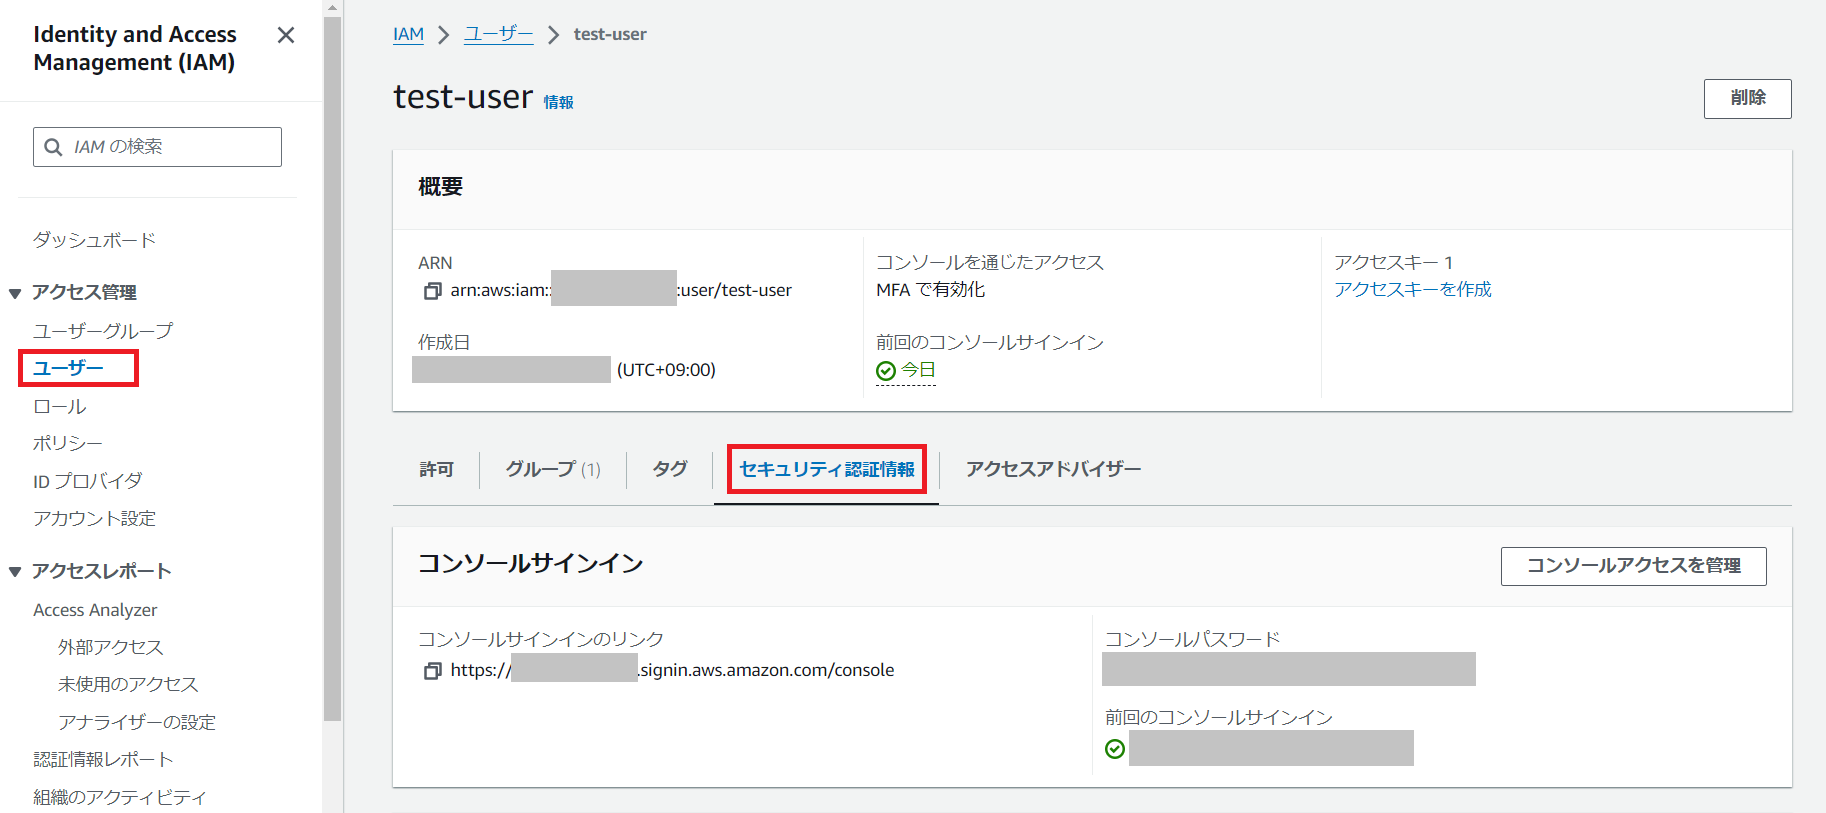Open the 情報 link next to test-user
The height and width of the screenshot is (813, 1826).
pos(558,102)
